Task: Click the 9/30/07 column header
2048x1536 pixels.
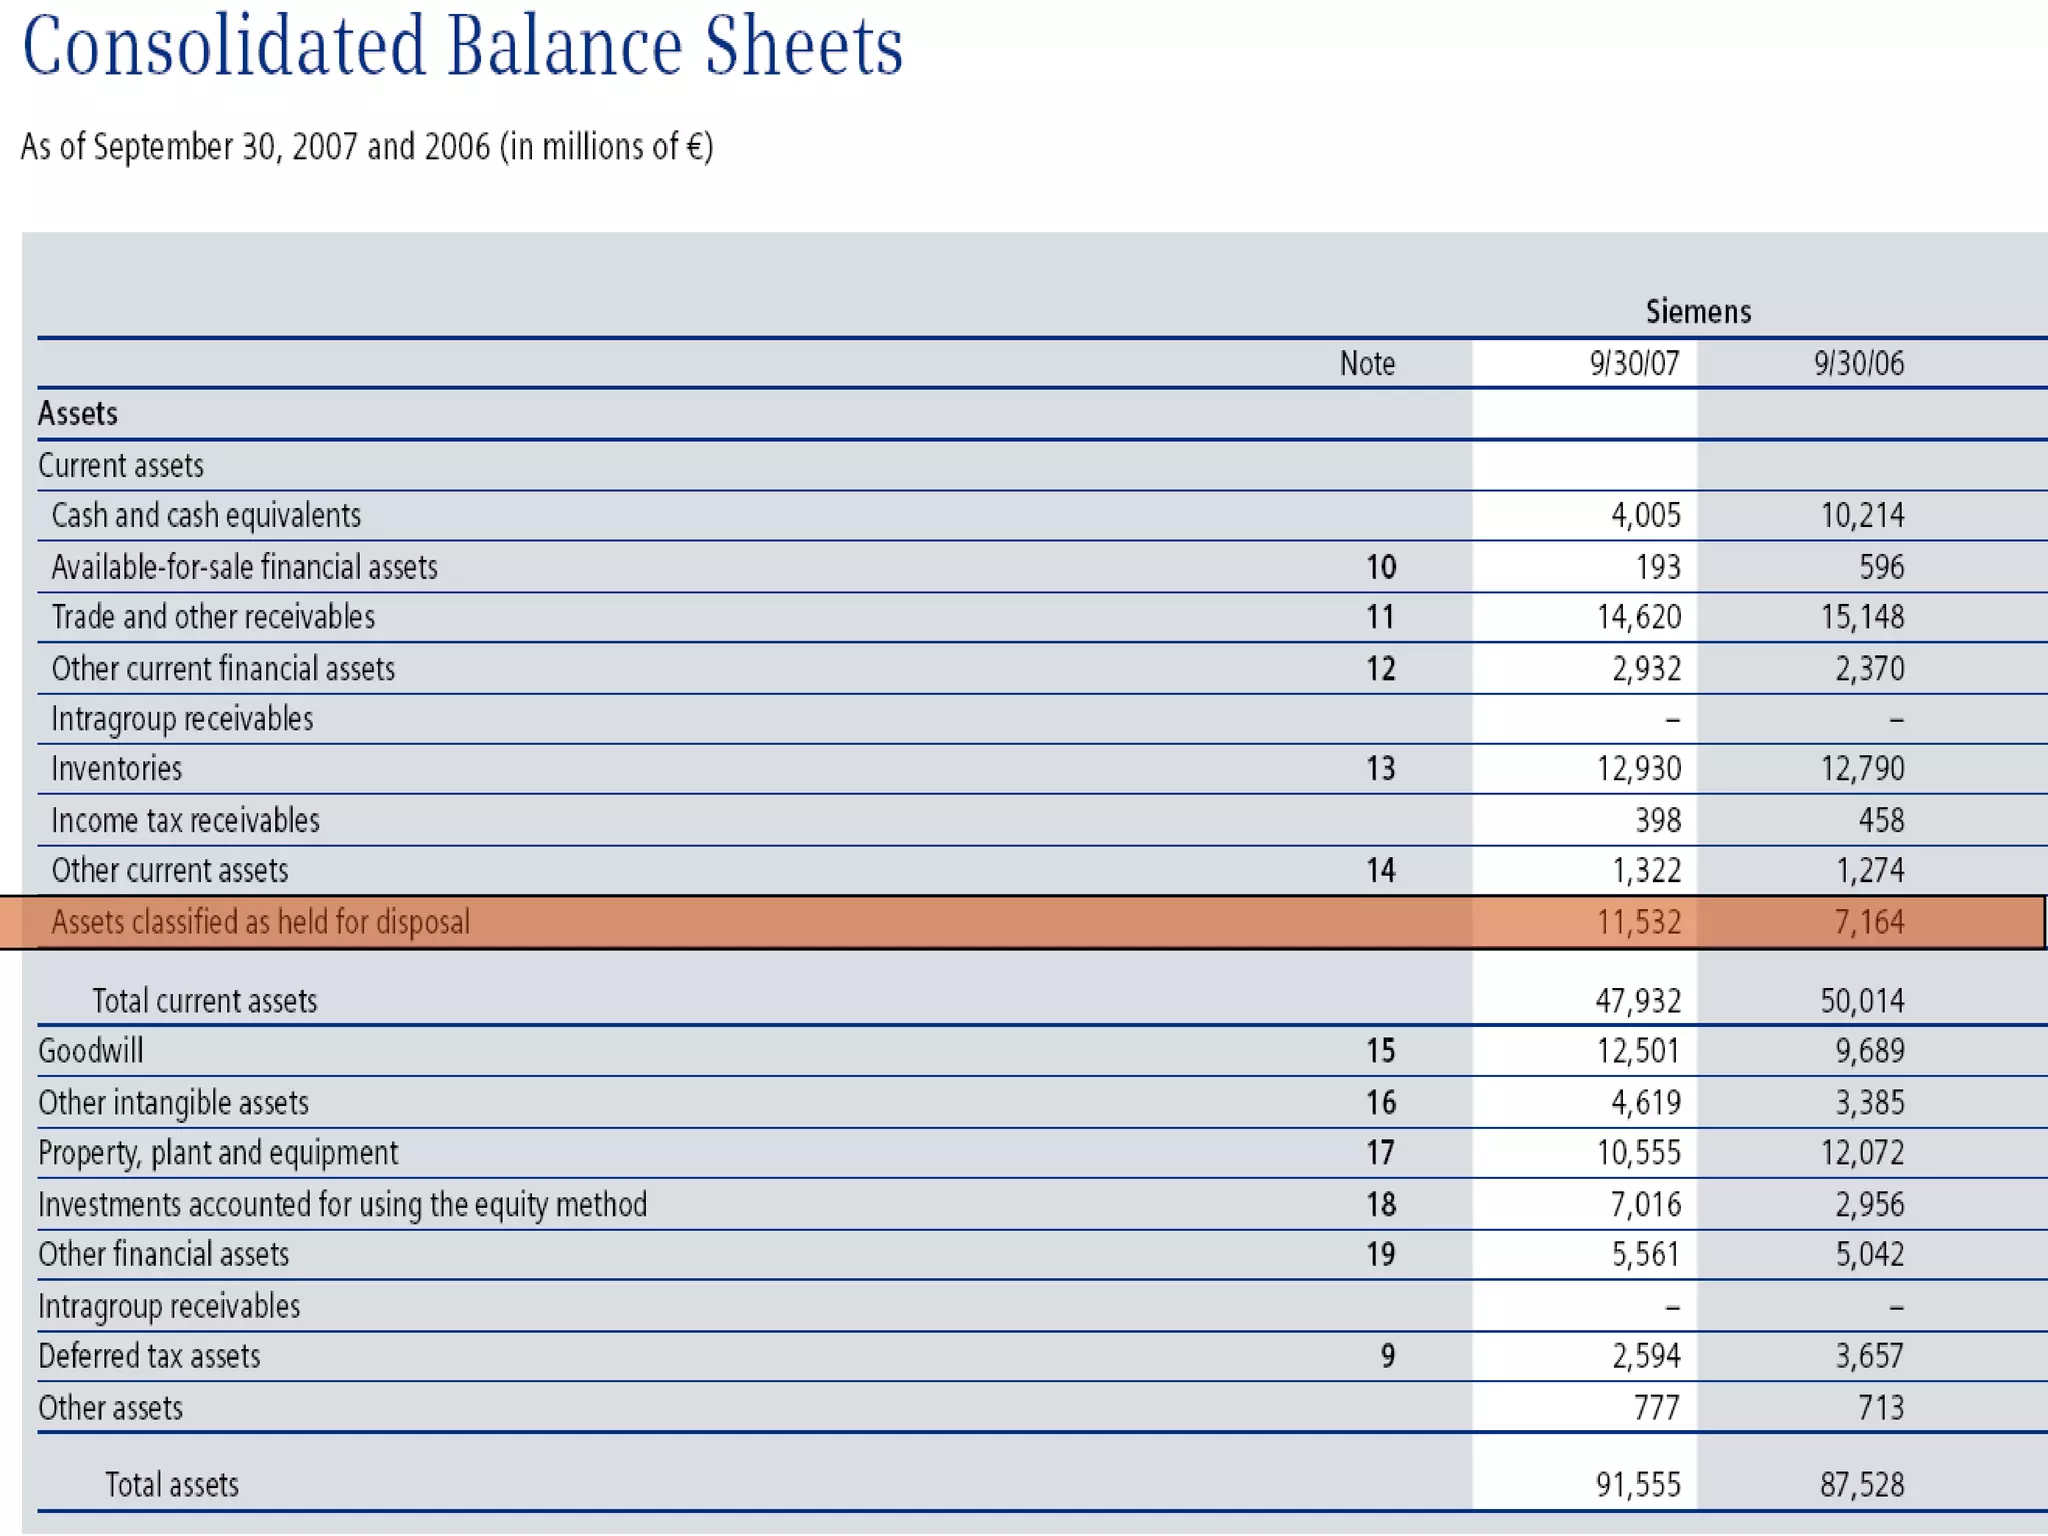Action: [x=1634, y=363]
